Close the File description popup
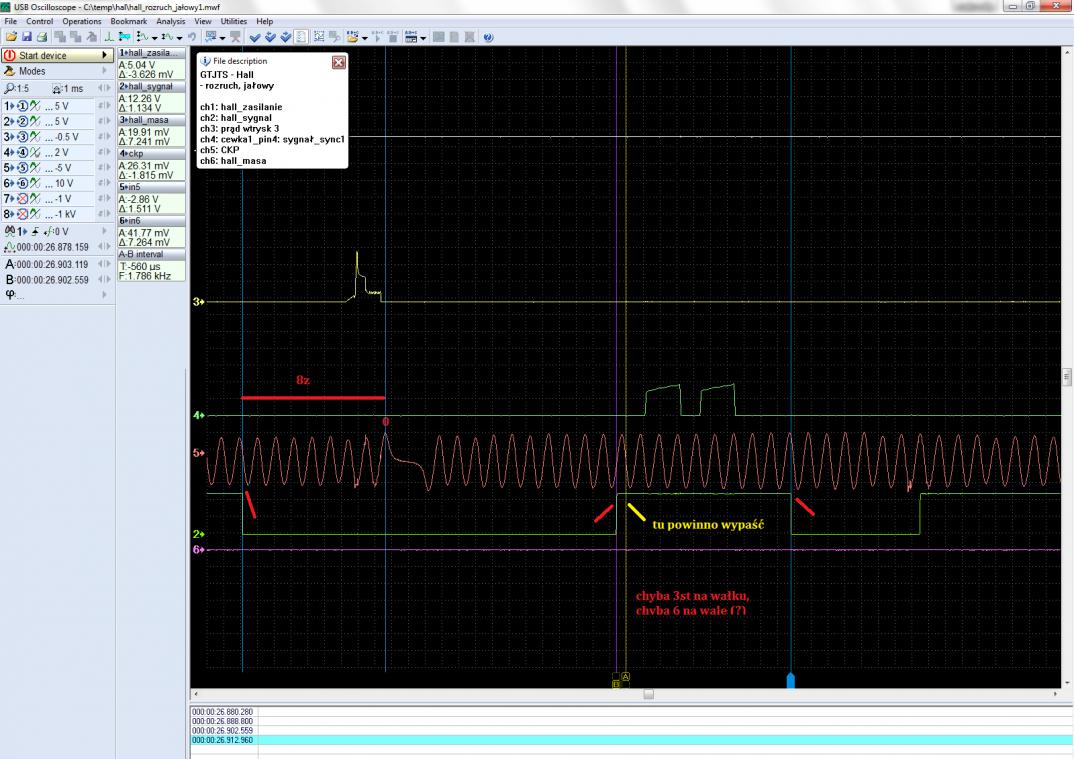 pyautogui.click(x=337, y=61)
